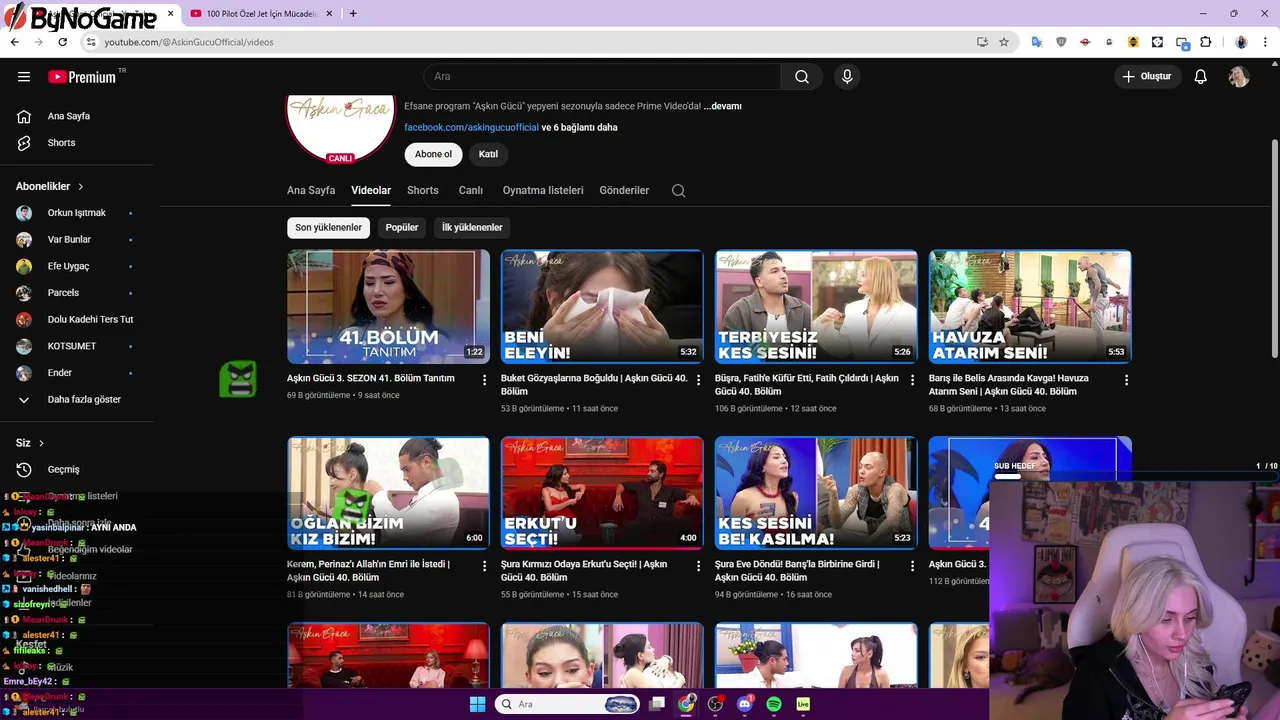Click the Windows taskbar search box
Screen dimensions: 1280x720
568,704
